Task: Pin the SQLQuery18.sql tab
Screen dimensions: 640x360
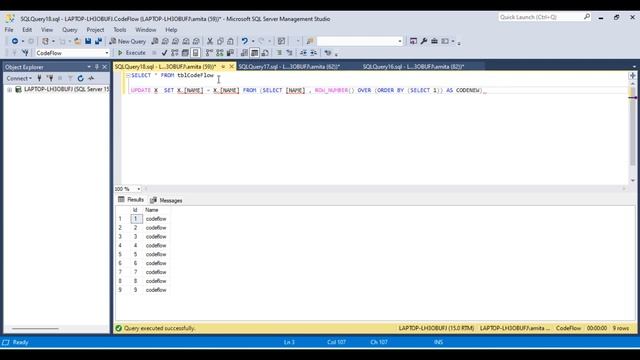Action: pyautogui.click(x=223, y=67)
